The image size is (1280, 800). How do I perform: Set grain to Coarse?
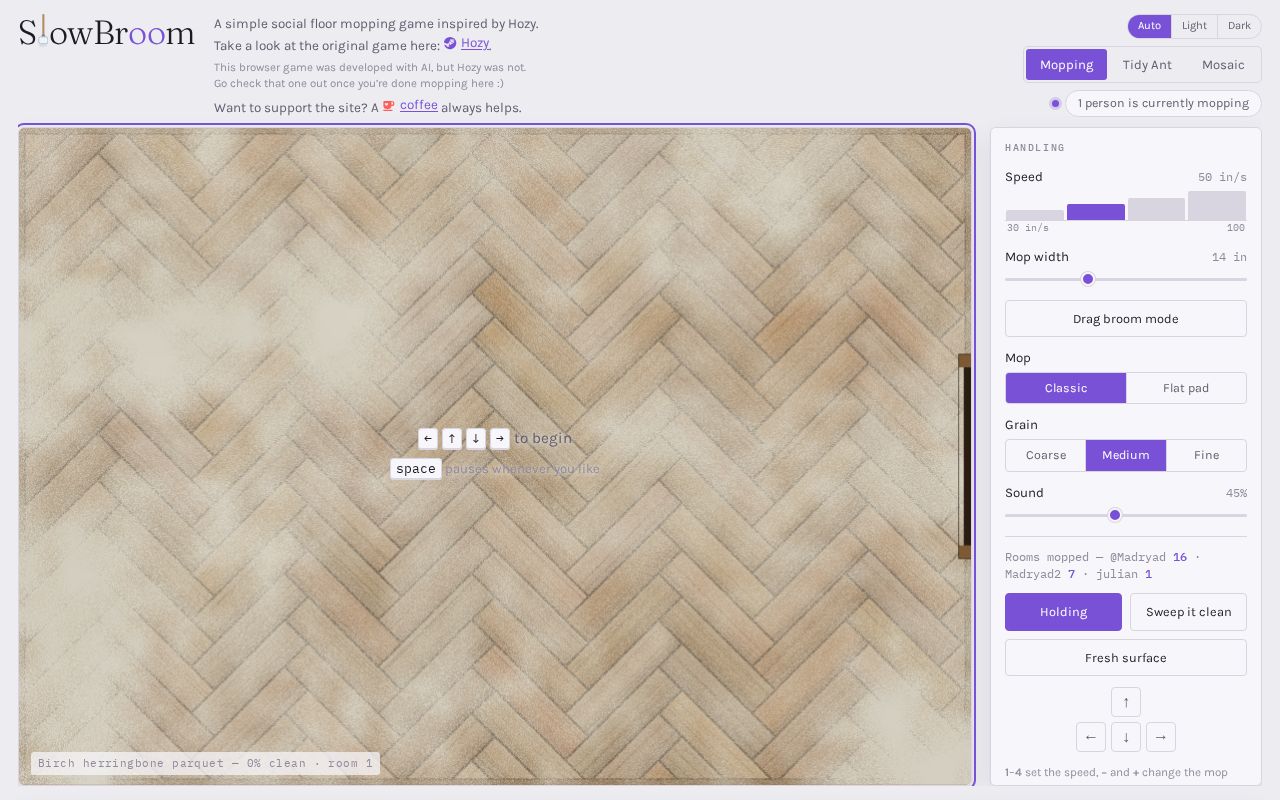click(1046, 455)
